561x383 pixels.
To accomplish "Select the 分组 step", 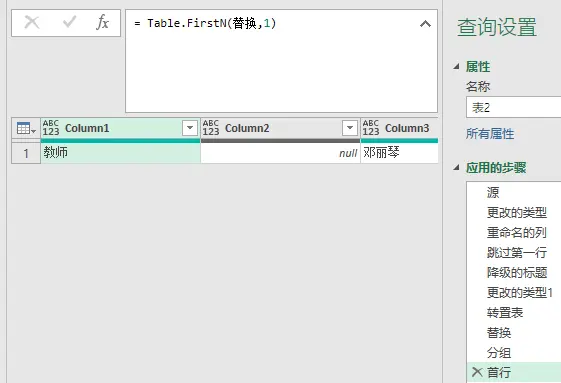I will 514,353.
